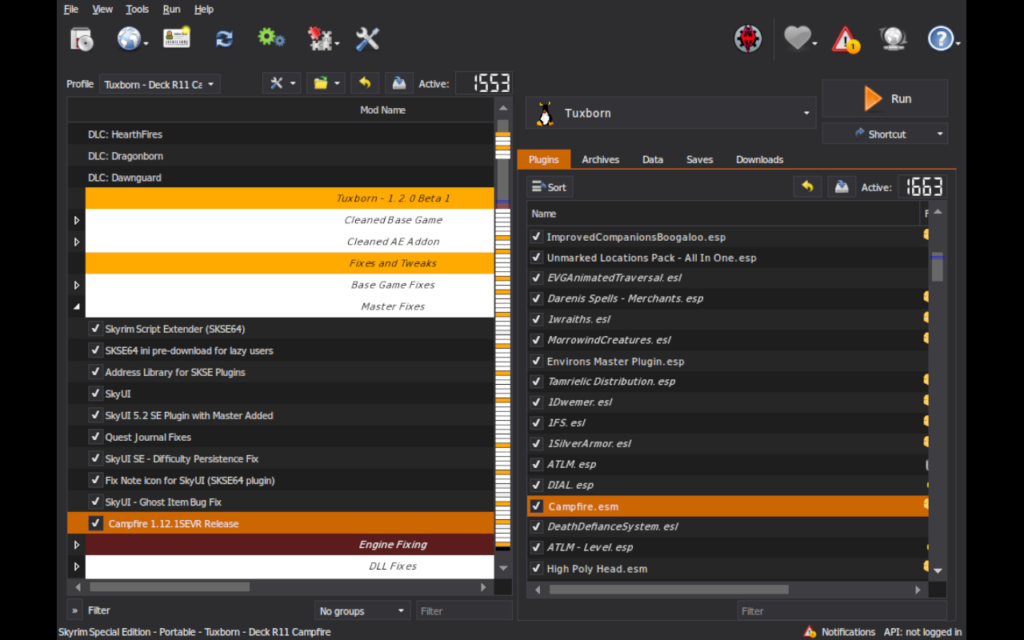1024x640 pixels.
Task: Disable the Campfire.esm plugin checkbox
Action: (x=537, y=506)
